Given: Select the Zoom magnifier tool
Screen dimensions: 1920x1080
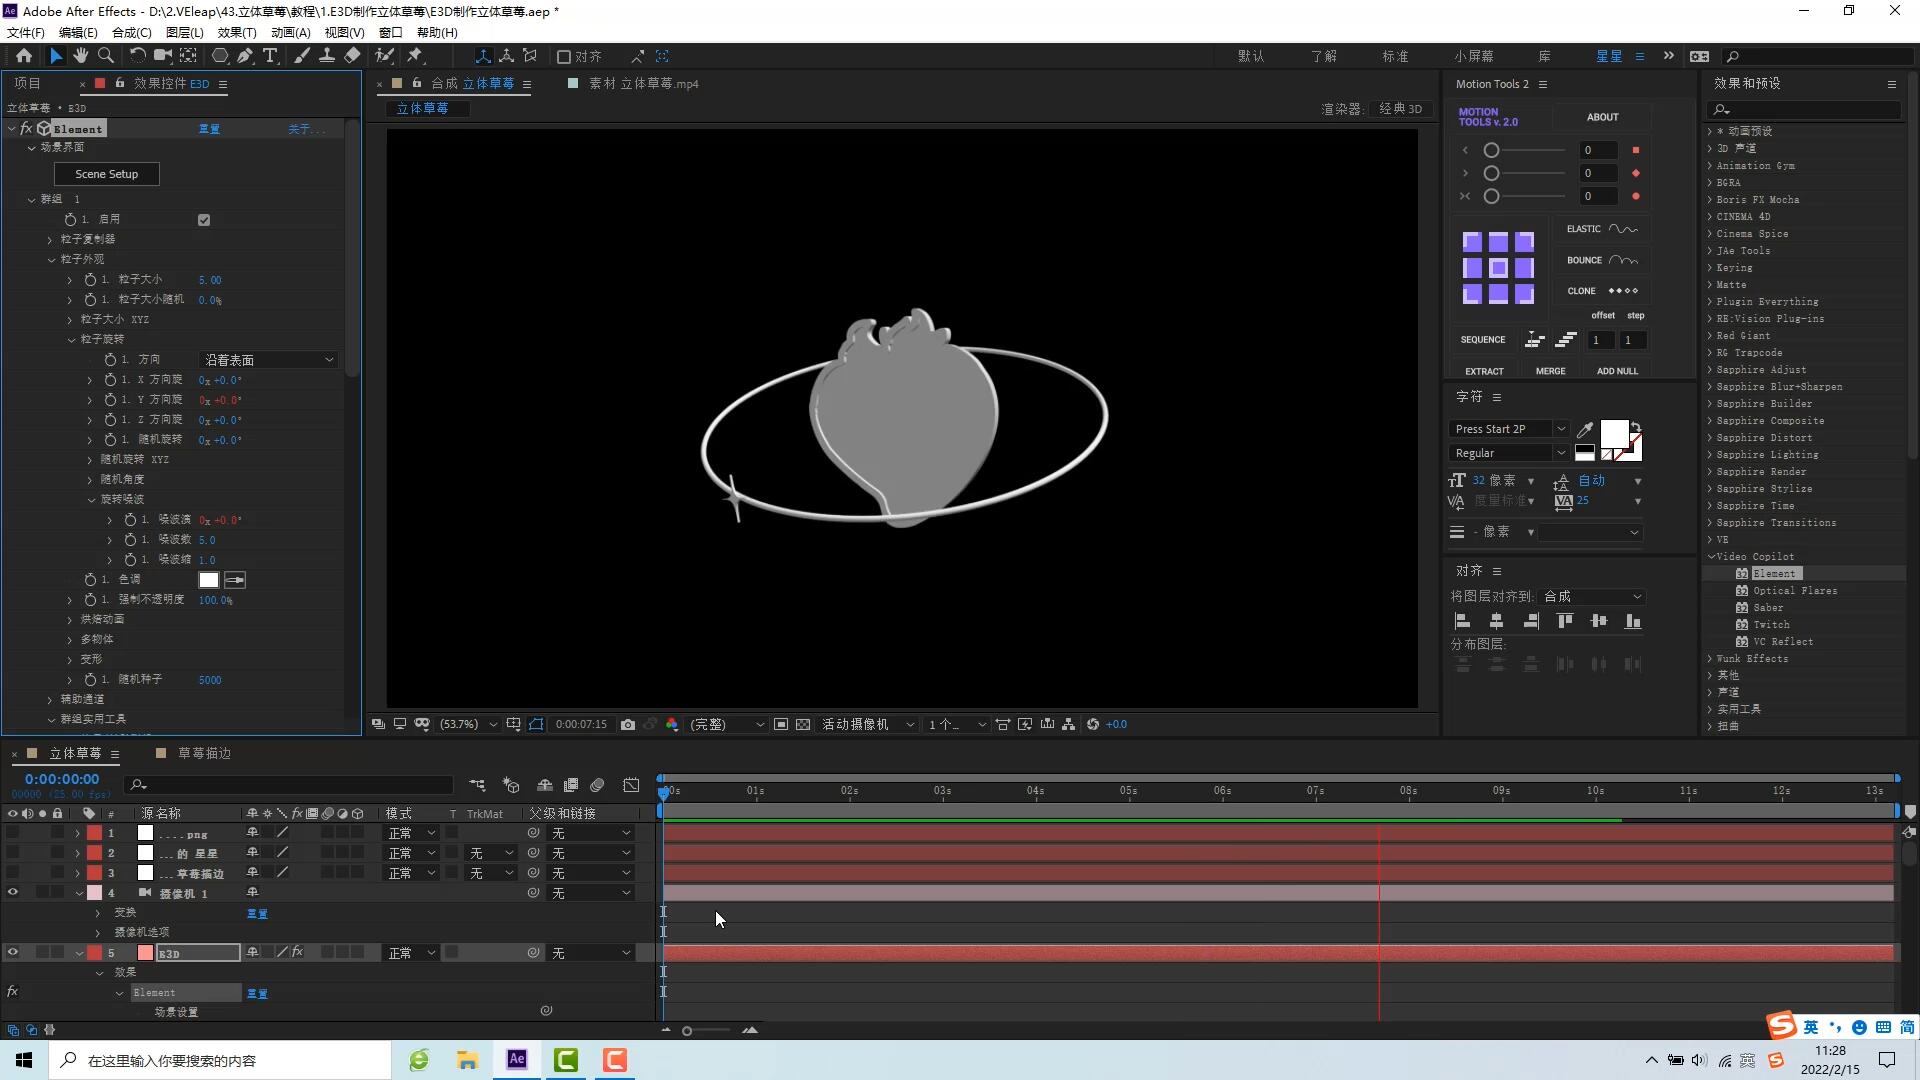Looking at the screenshot, I should (x=106, y=56).
